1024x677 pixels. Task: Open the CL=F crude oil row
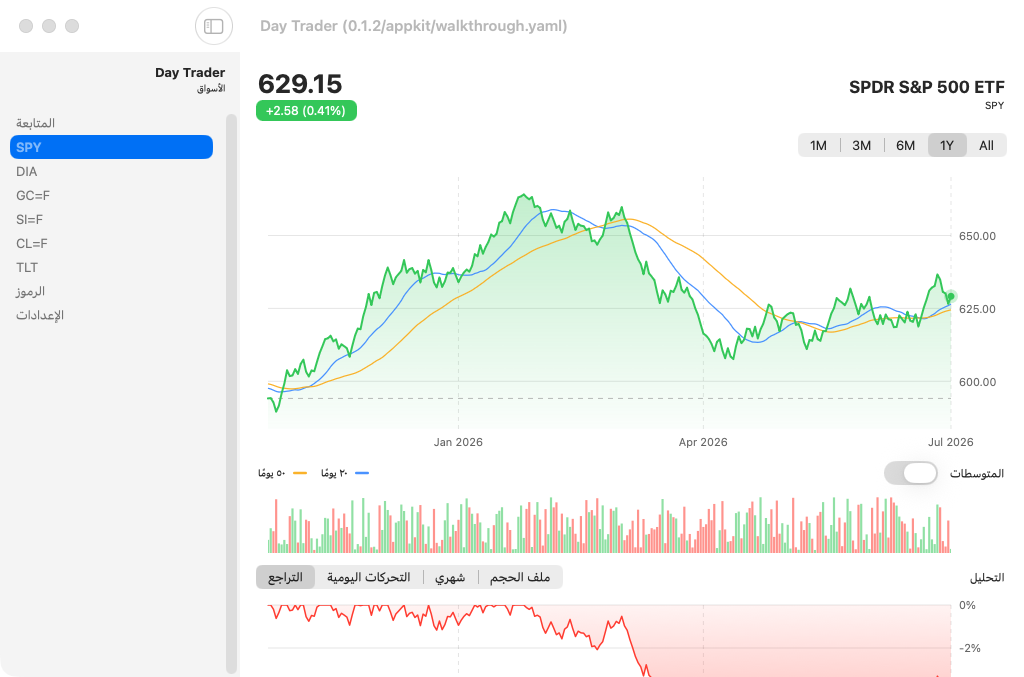[x=111, y=244]
